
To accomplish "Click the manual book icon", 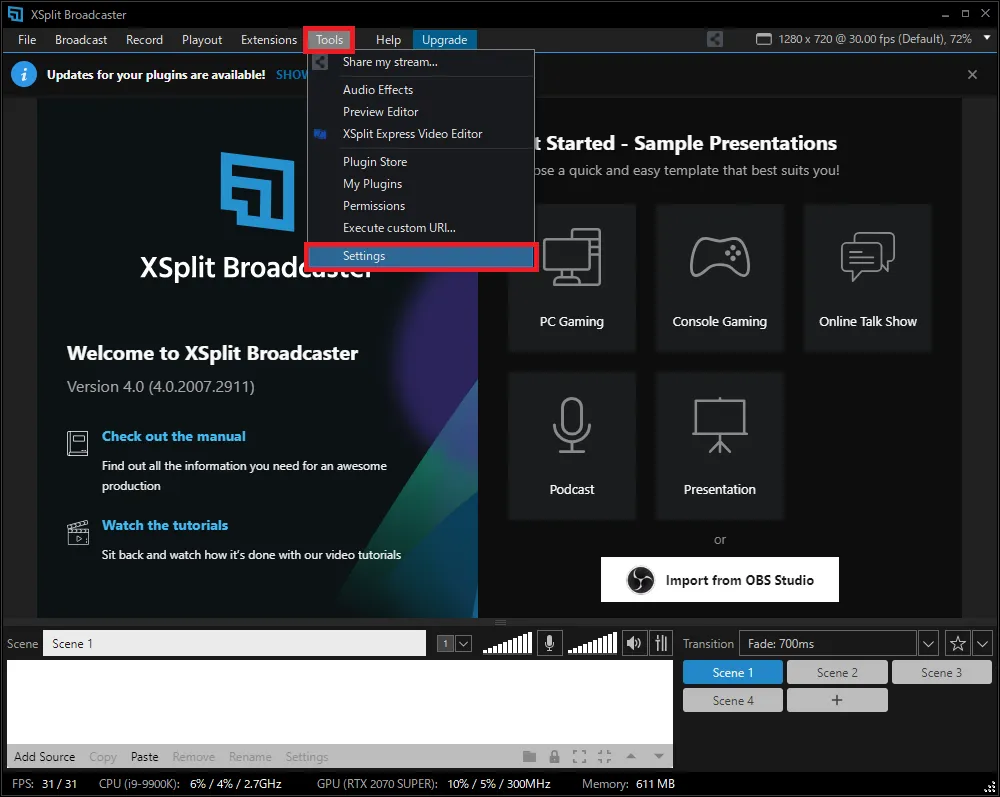I will 78,443.
